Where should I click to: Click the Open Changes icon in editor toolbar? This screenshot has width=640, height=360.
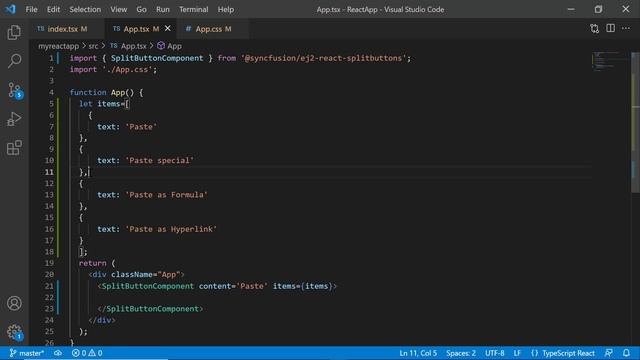coord(595,29)
